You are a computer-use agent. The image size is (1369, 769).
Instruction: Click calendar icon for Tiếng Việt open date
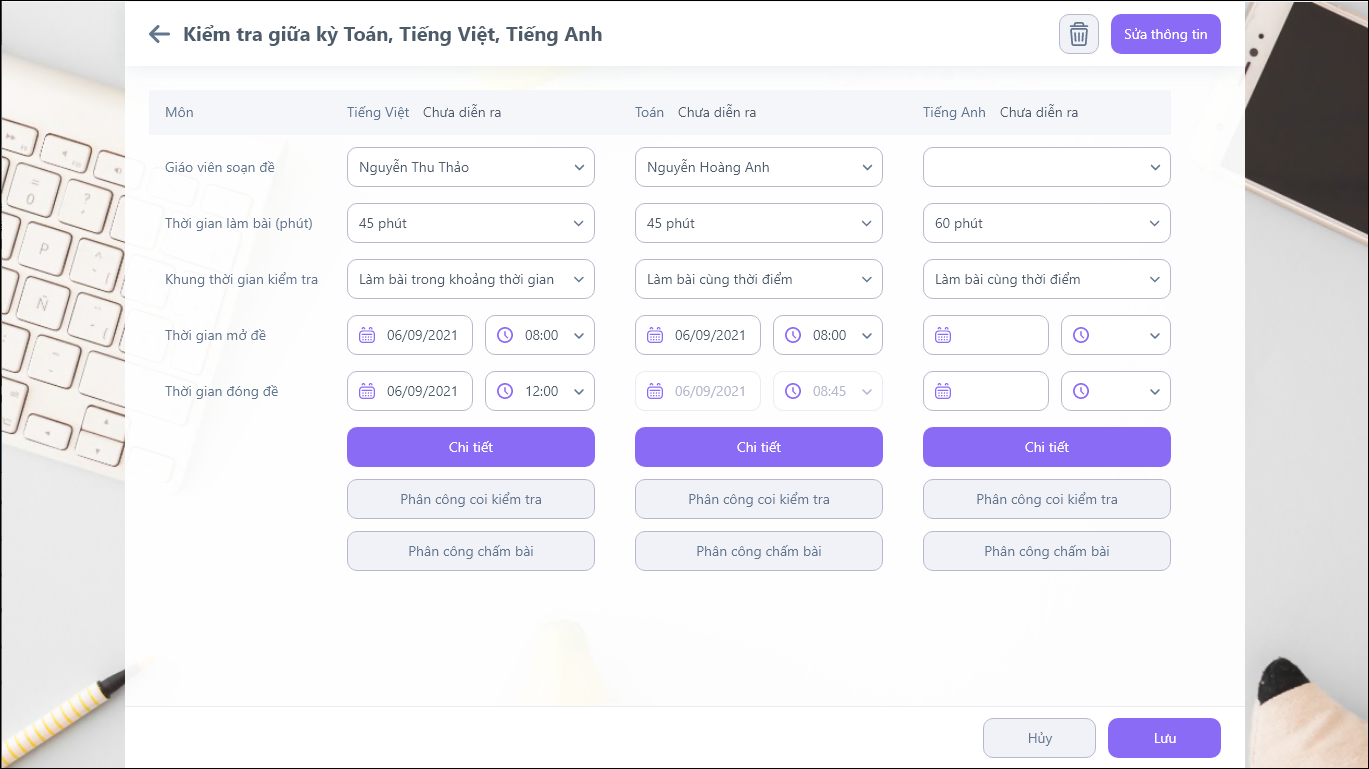367,335
